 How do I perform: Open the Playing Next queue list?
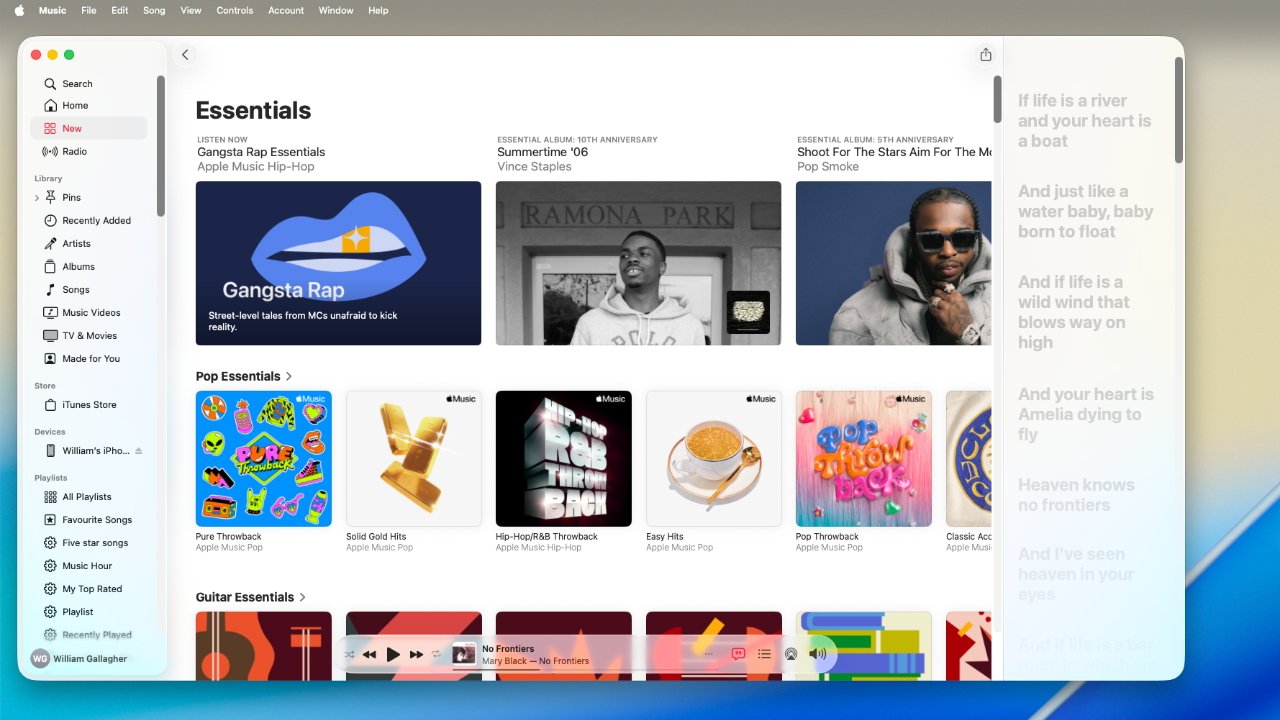click(764, 654)
